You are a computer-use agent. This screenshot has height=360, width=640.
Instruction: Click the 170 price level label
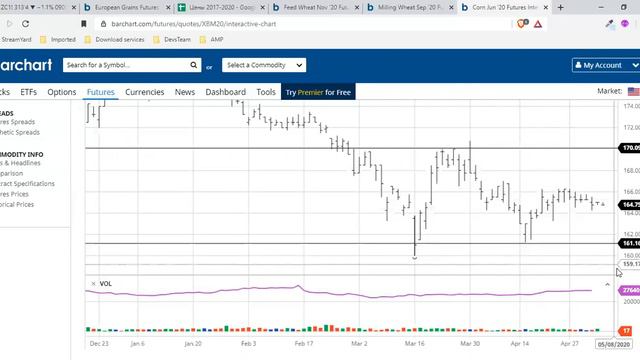click(x=629, y=148)
